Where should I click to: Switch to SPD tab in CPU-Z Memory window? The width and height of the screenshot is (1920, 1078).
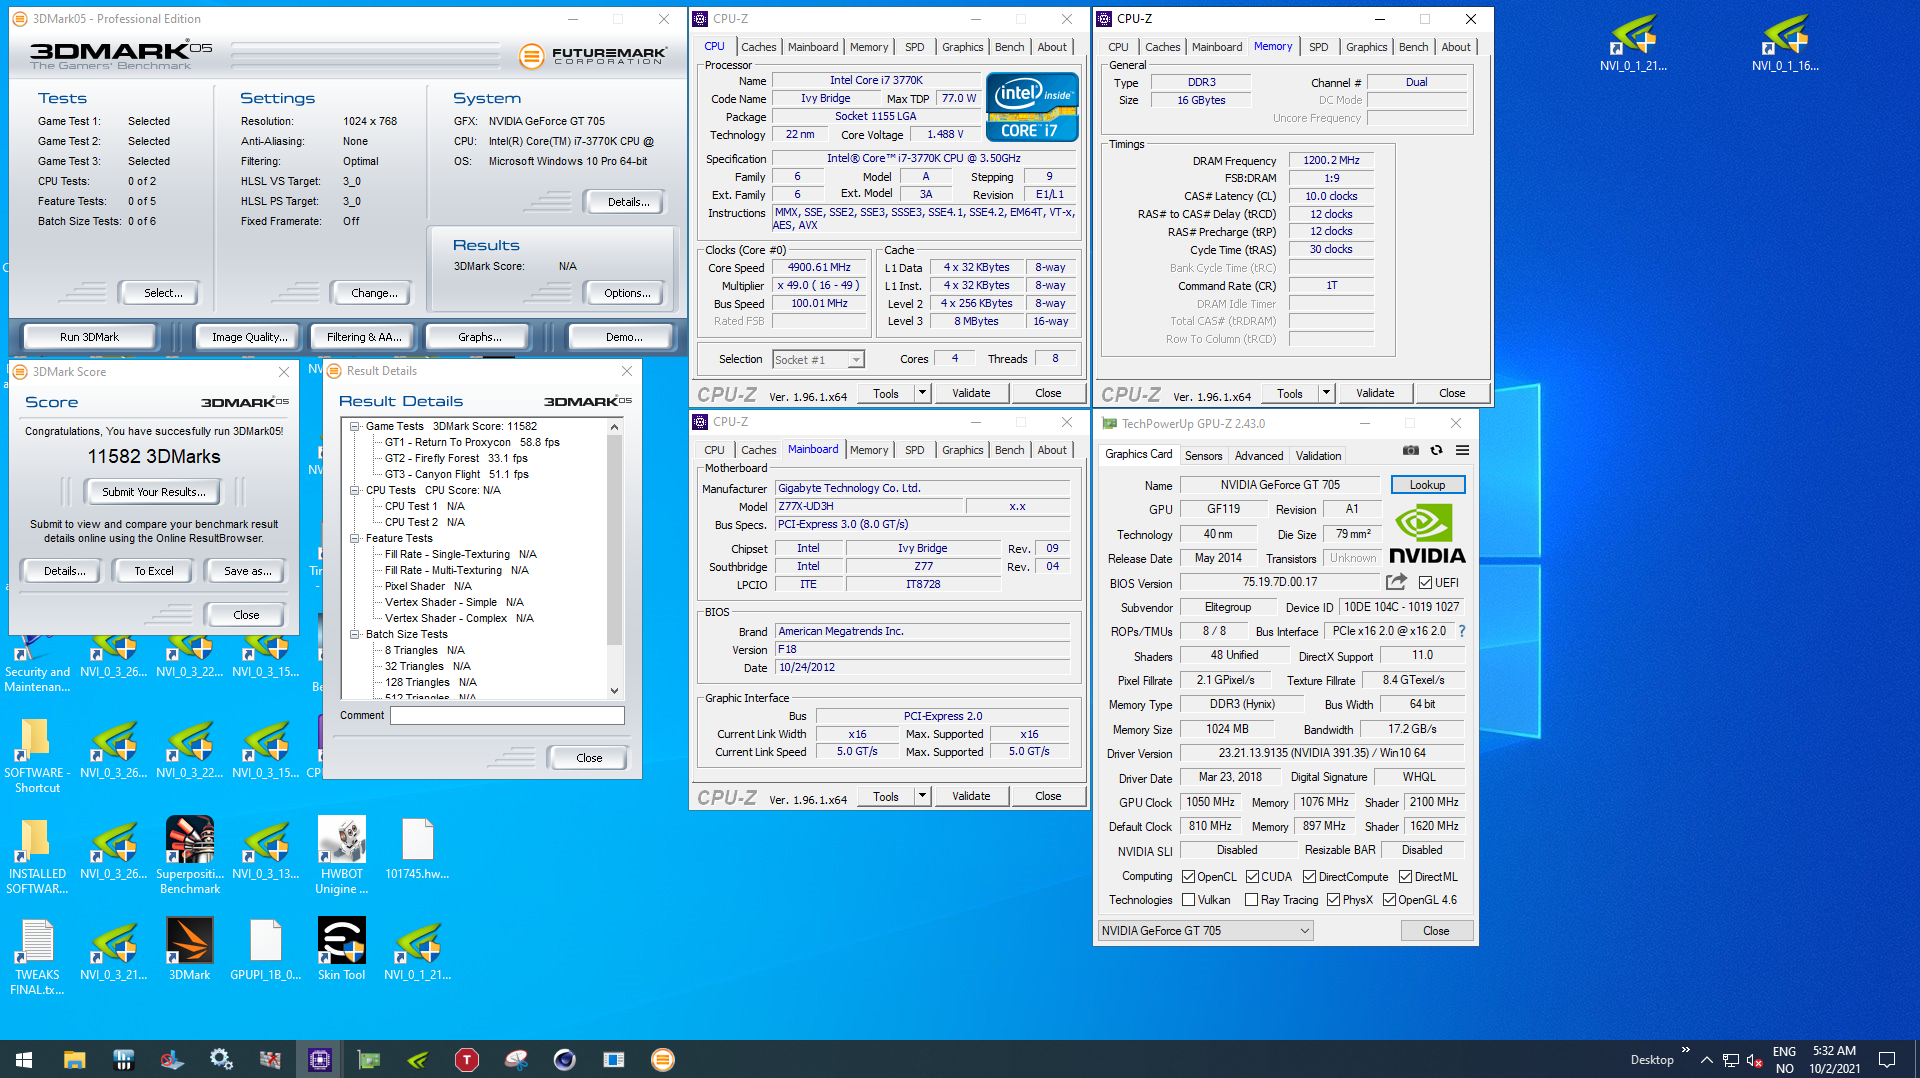pos(1318,47)
